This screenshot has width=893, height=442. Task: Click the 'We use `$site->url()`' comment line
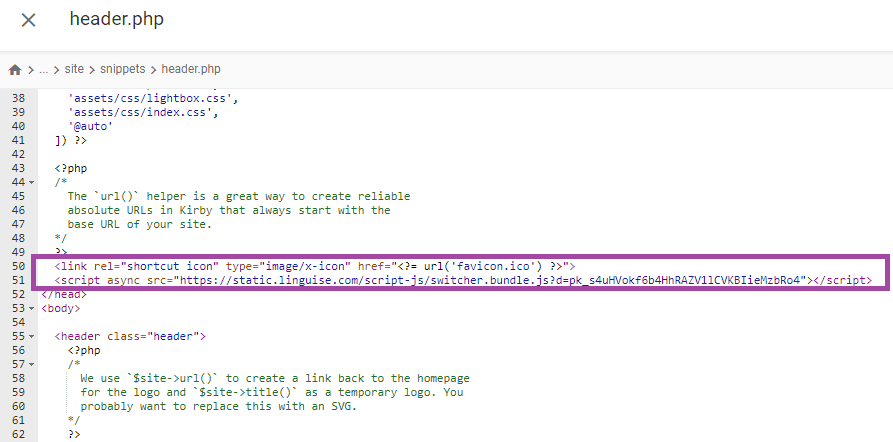pos(275,379)
